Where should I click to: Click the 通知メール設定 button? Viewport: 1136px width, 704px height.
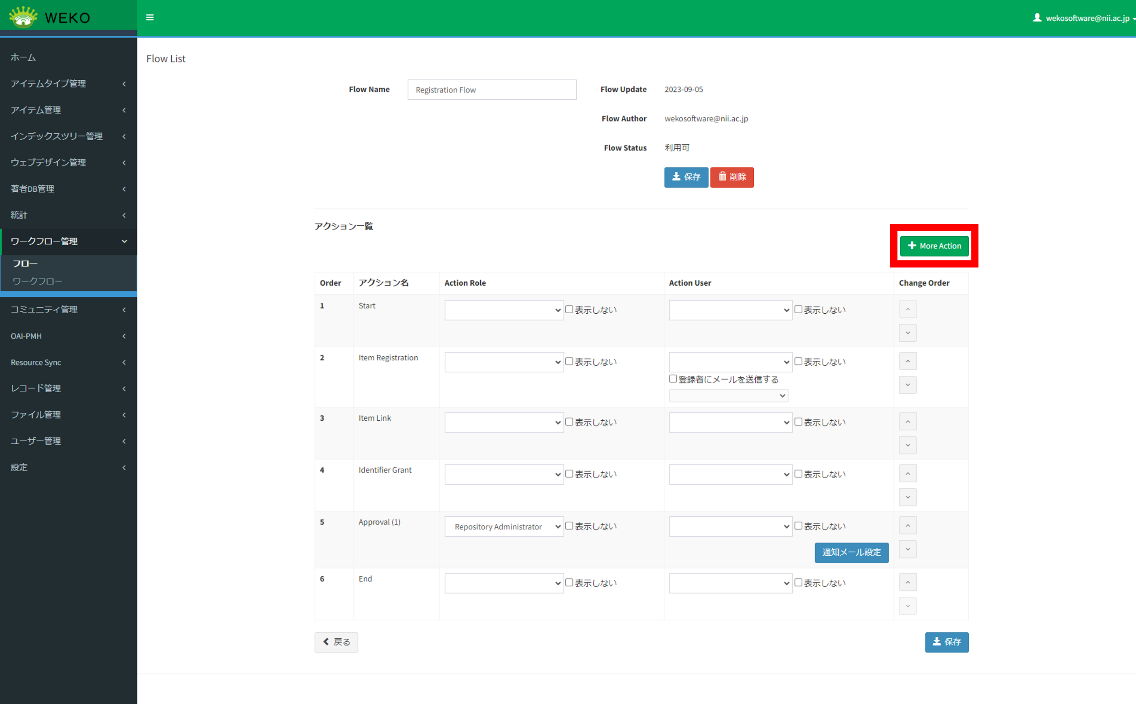coord(851,552)
